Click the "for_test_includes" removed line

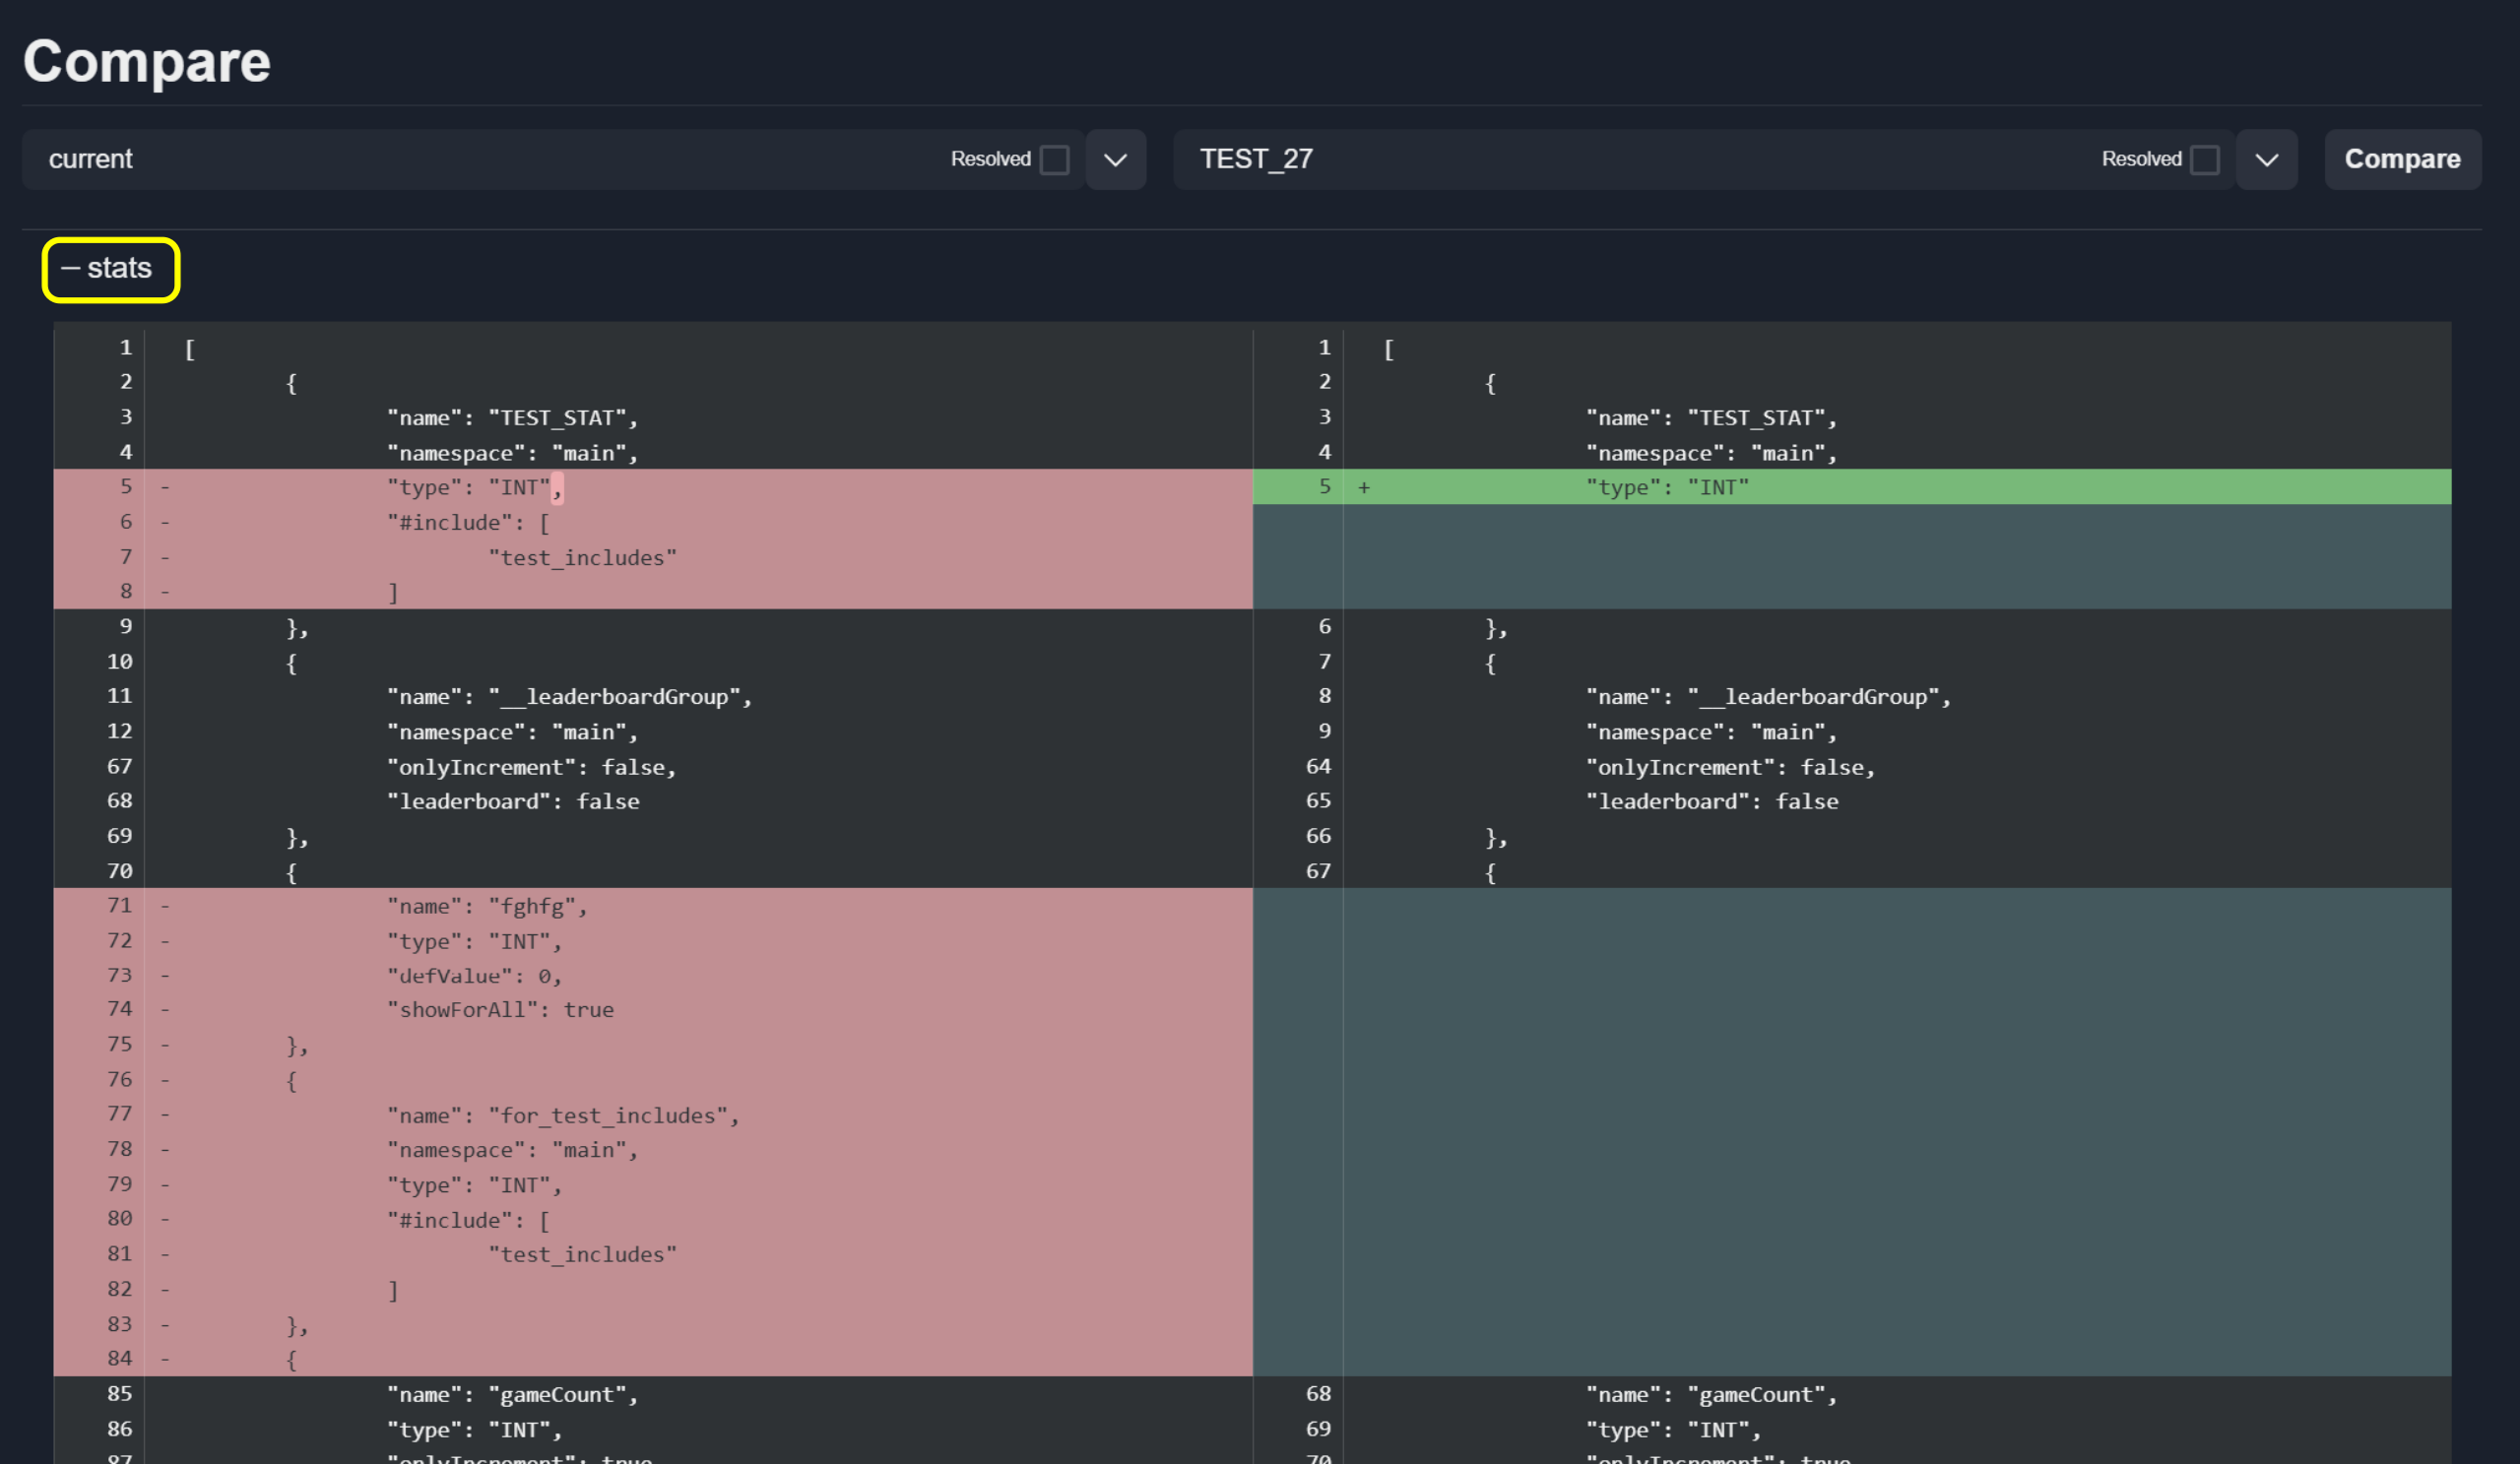tap(652, 1115)
